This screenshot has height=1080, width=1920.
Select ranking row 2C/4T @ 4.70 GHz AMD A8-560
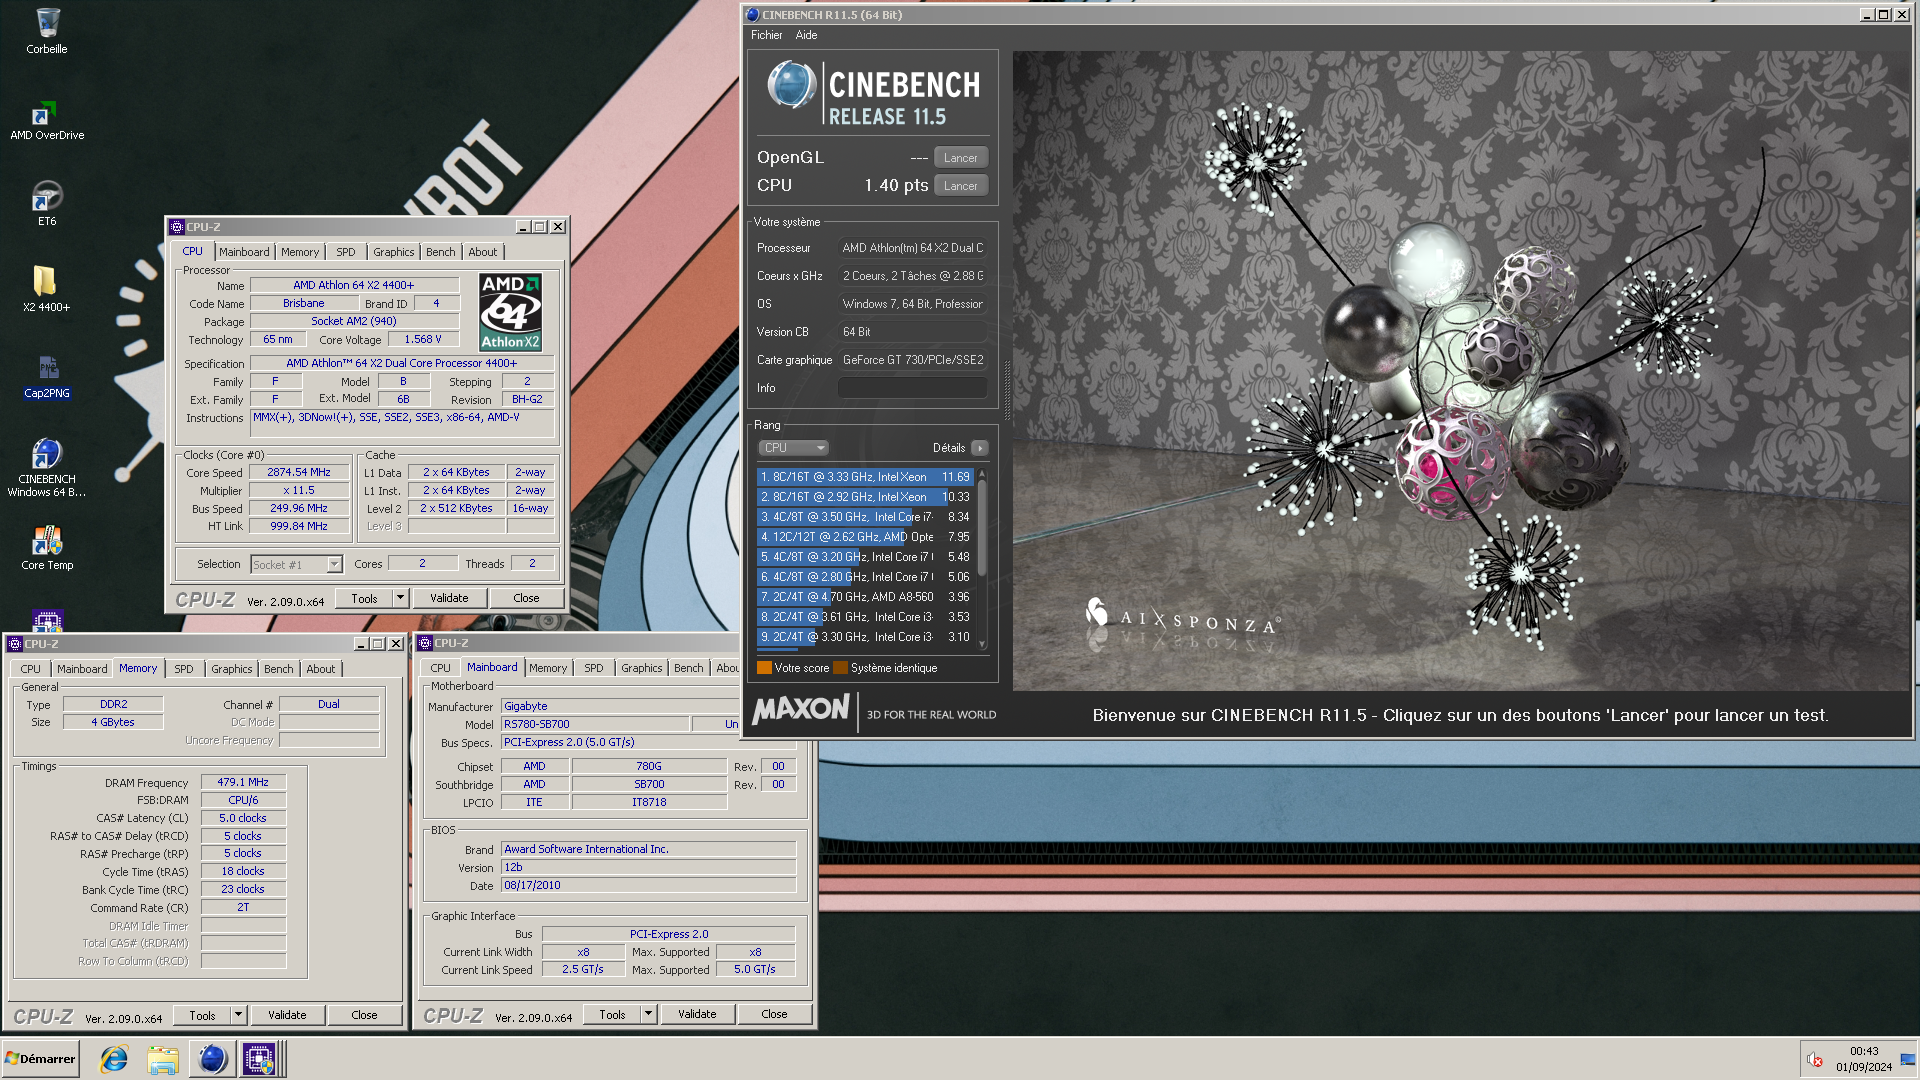coord(865,597)
